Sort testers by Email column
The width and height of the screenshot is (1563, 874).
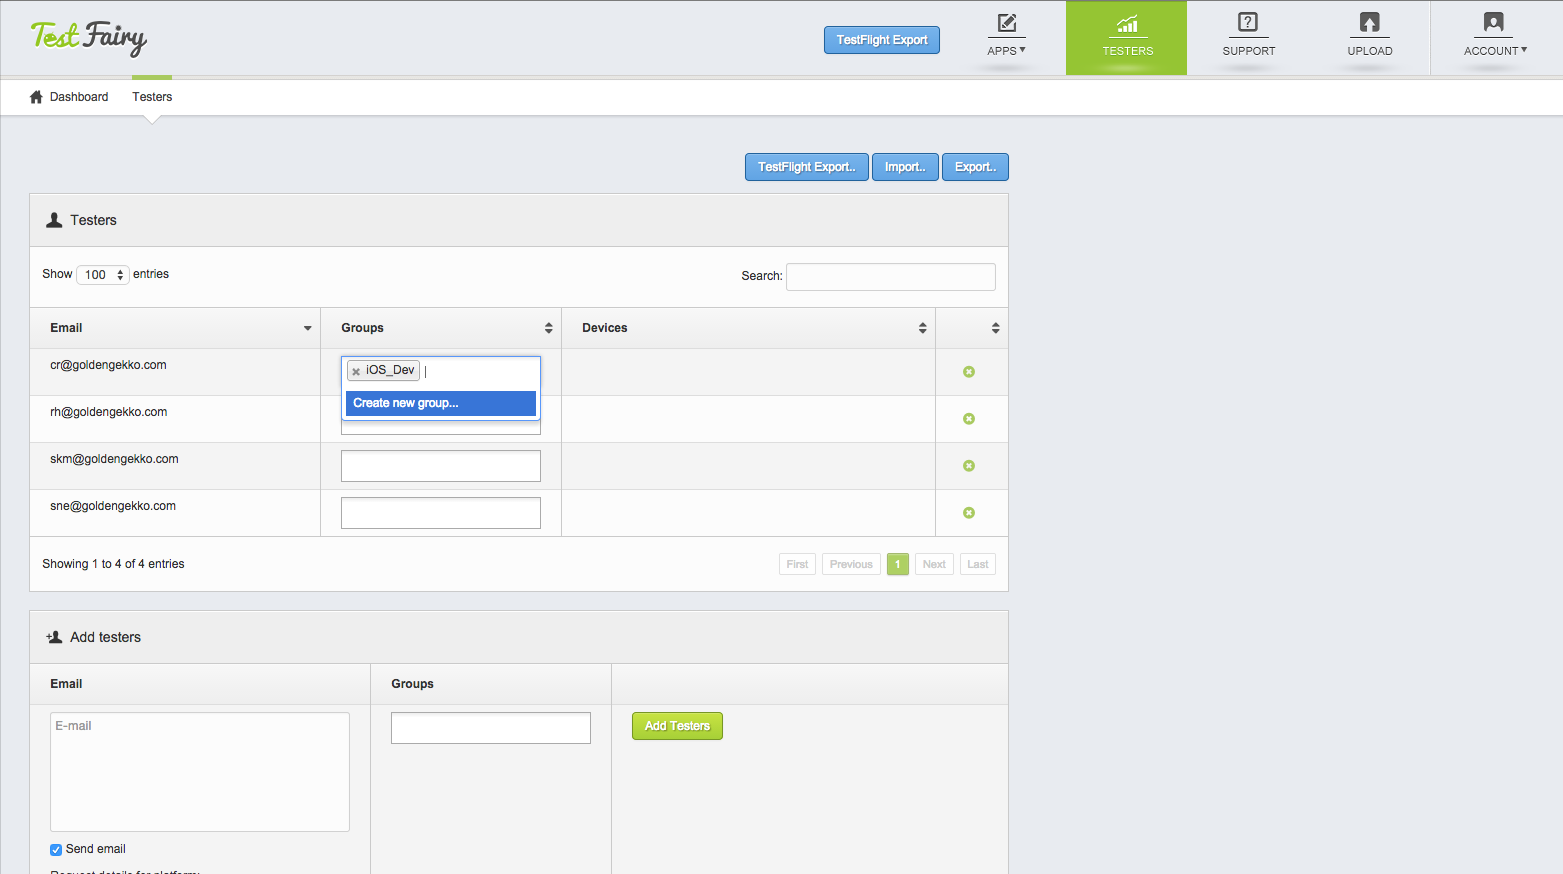pos(175,328)
